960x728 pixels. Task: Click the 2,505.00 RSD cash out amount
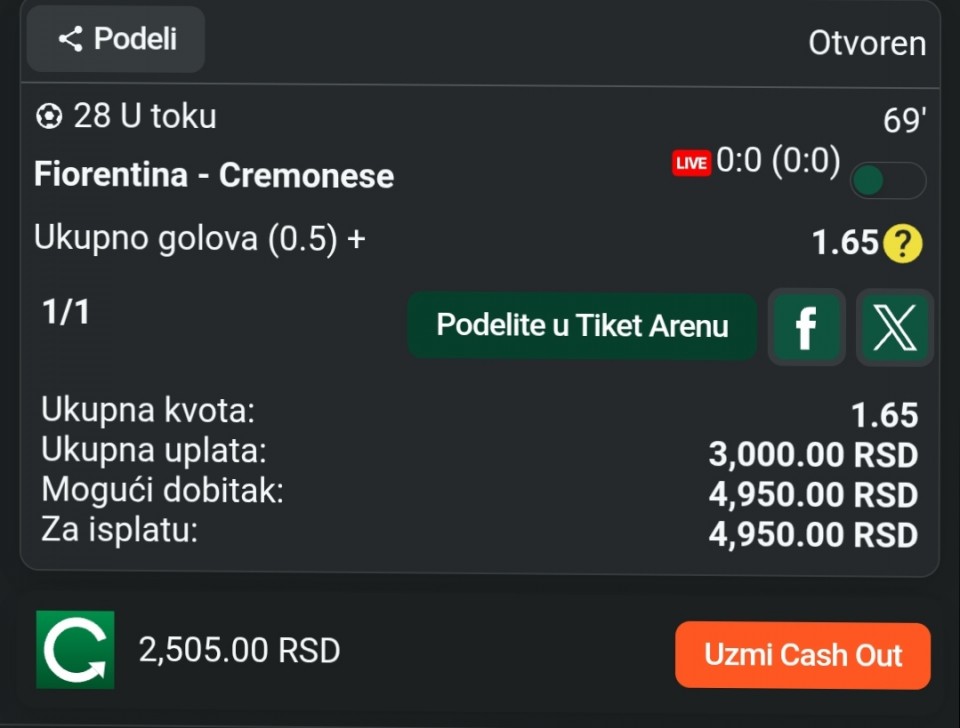pos(240,651)
